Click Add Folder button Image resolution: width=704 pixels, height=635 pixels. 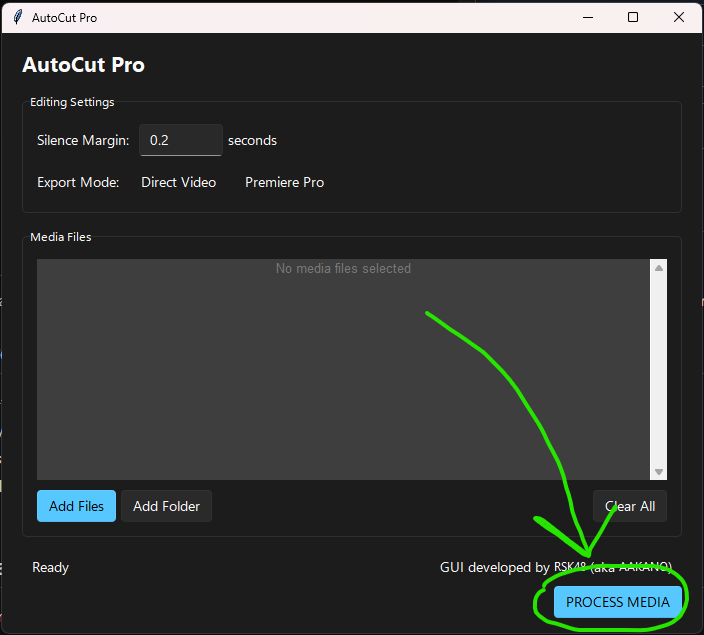point(167,506)
